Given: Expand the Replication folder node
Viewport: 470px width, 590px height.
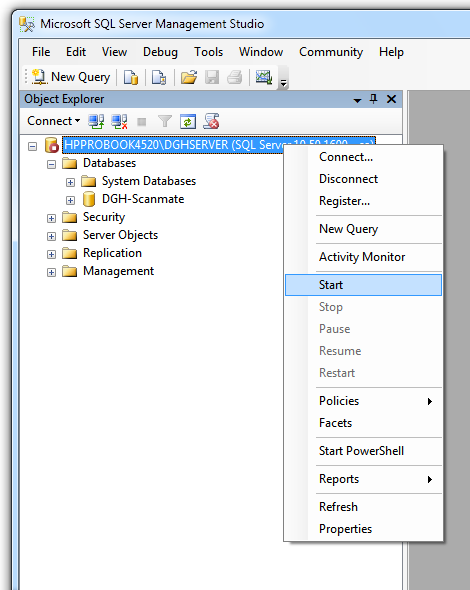Looking at the screenshot, I should (x=52, y=254).
